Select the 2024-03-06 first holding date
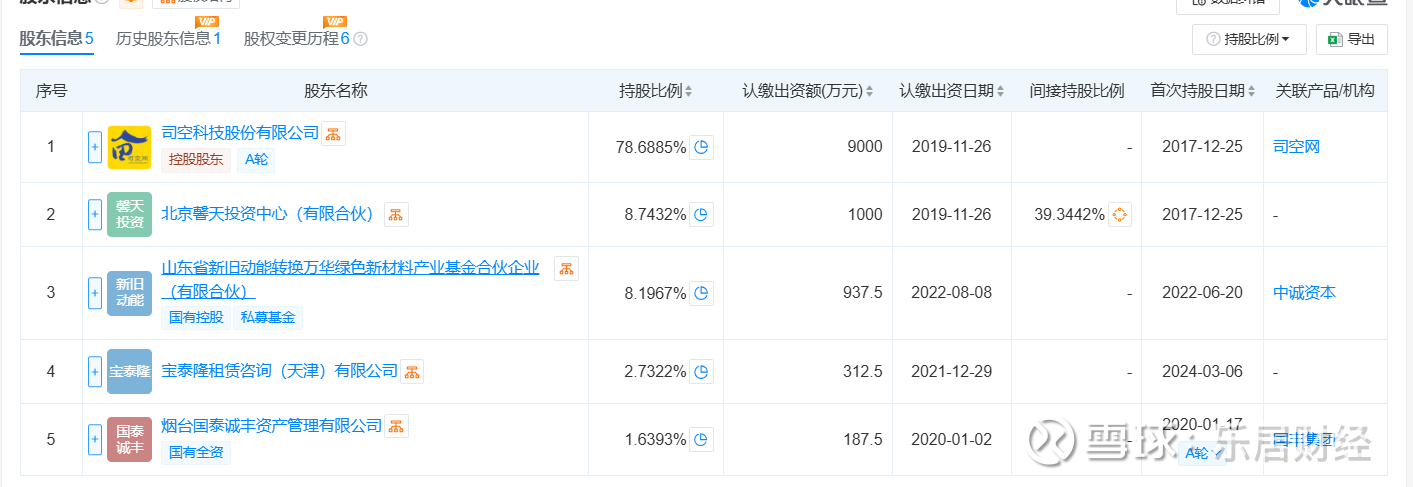Screen dimensions: 1413x487 pyautogui.click(x=1202, y=371)
